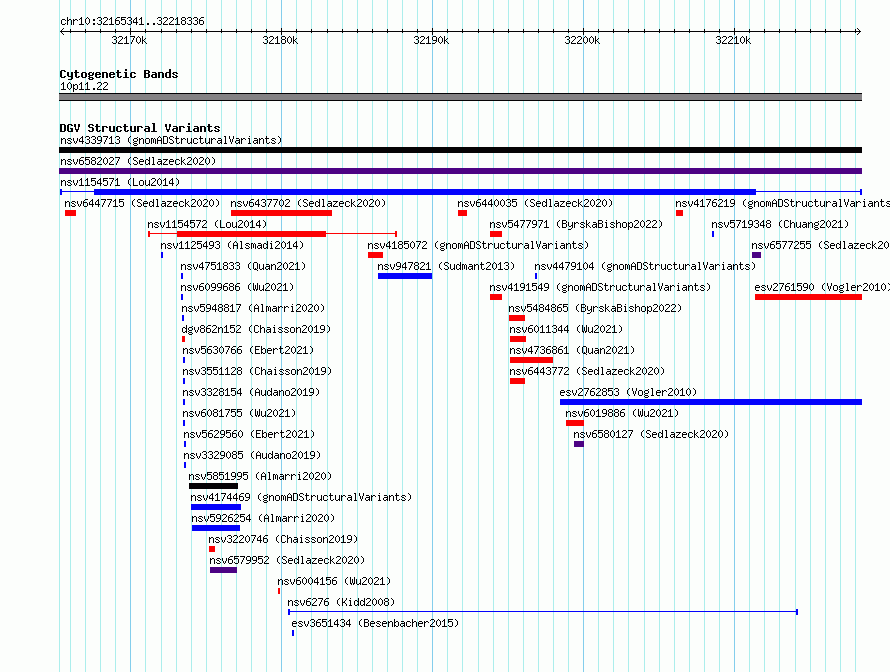Open esv2762853 (Vogler2010) variant
Screen dimensions: 890x672
[628, 392]
